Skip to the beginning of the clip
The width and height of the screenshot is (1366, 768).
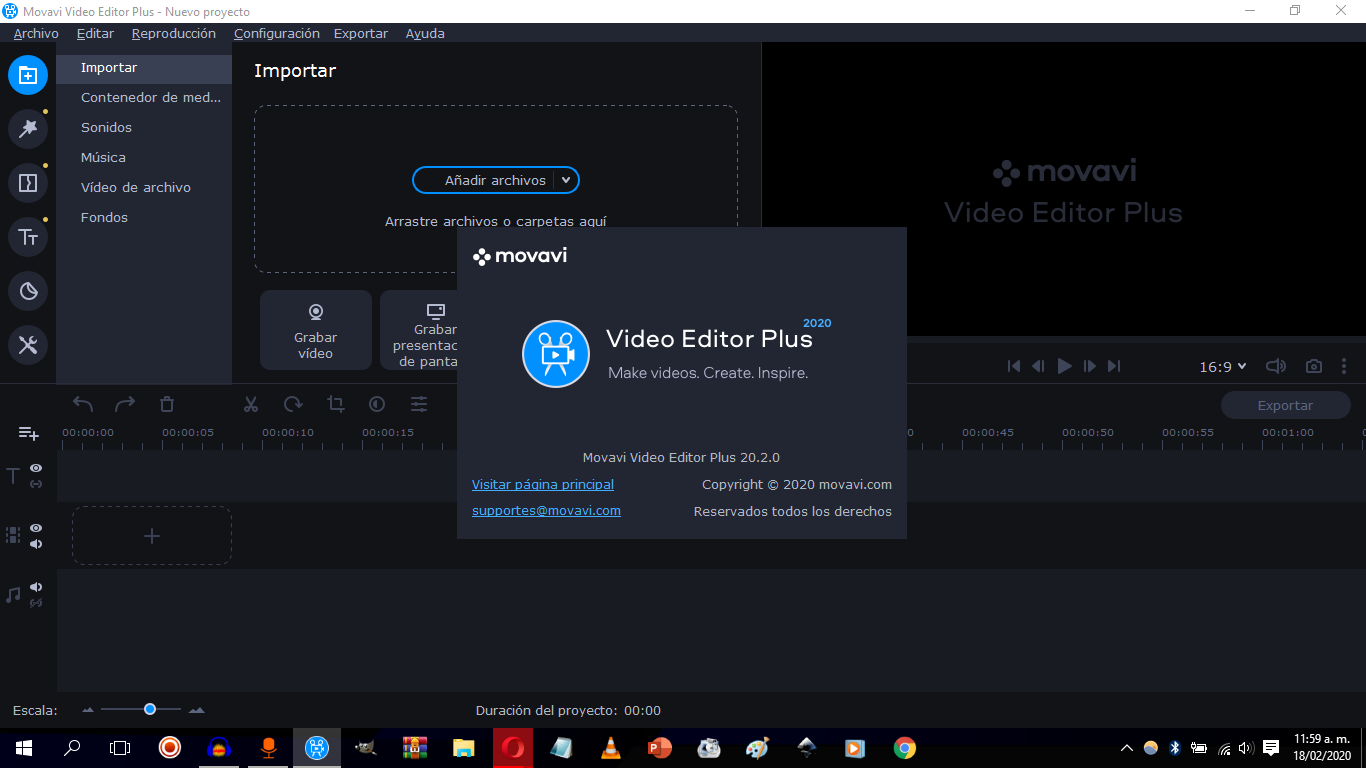point(1014,366)
